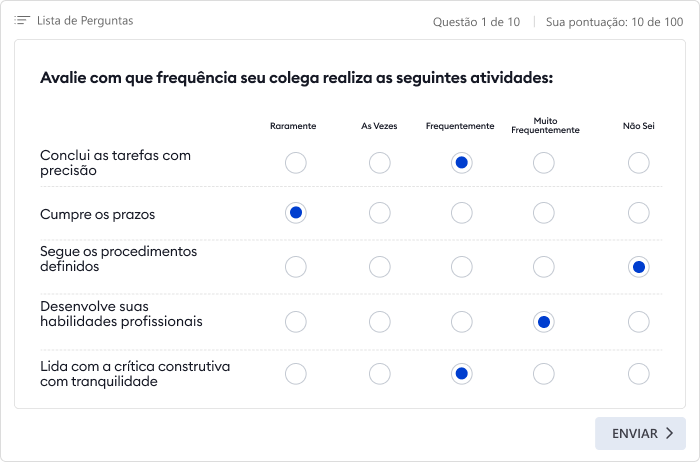The image size is (700, 462).
Task: Mark Não Sei for Conclui as tarefas com precisão
Action: click(639, 163)
